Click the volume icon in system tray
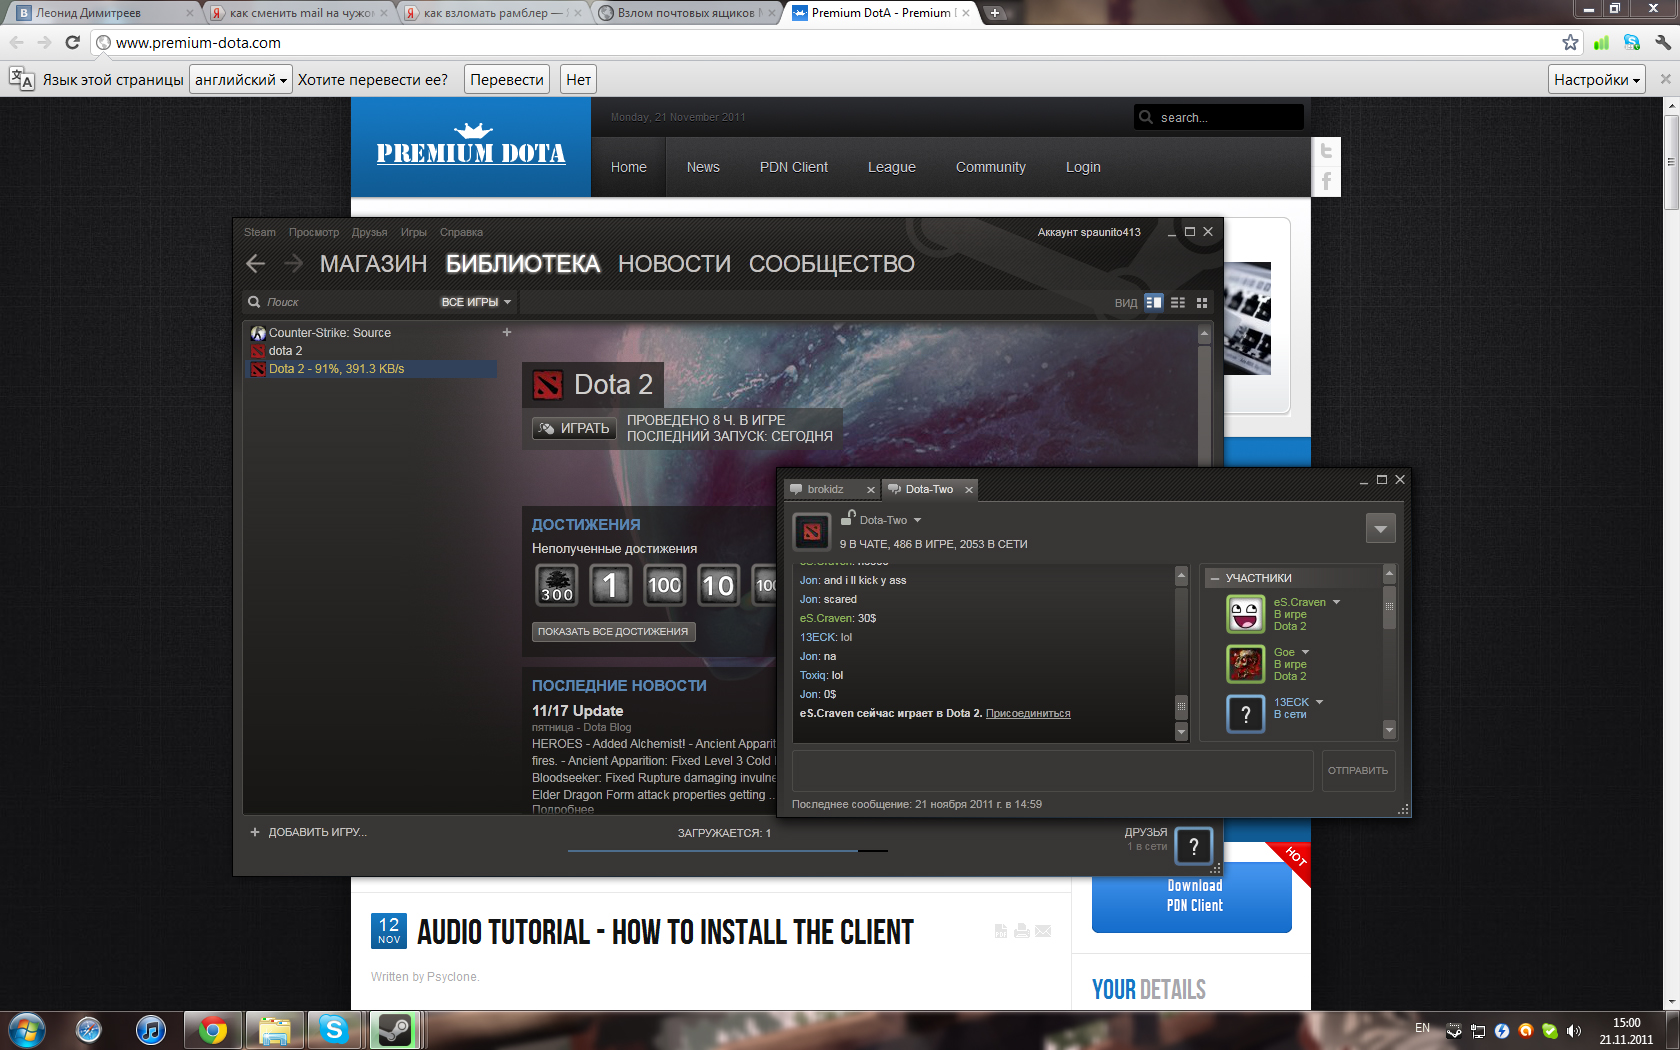This screenshot has height=1050, width=1680. click(x=1574, y=1030)
